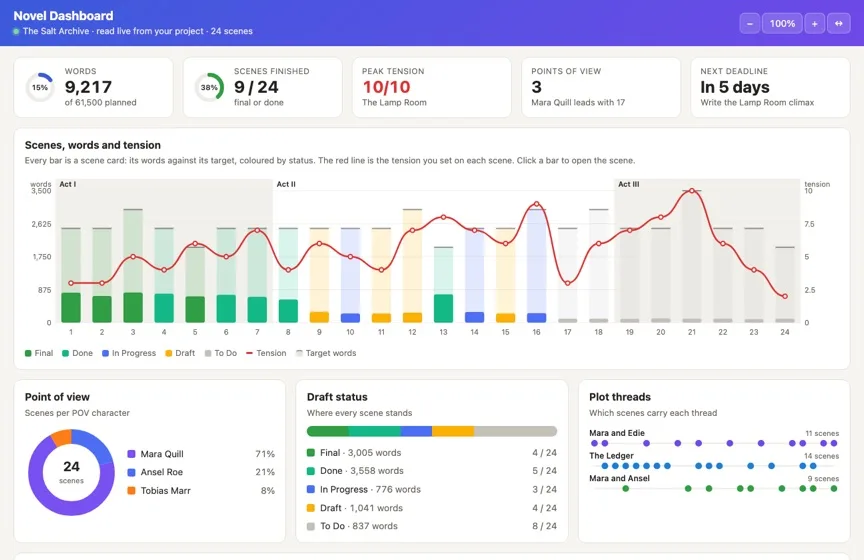864x560 pixels.
Task: Click the Mara and Edie thread label
Action: click(617, 433)
